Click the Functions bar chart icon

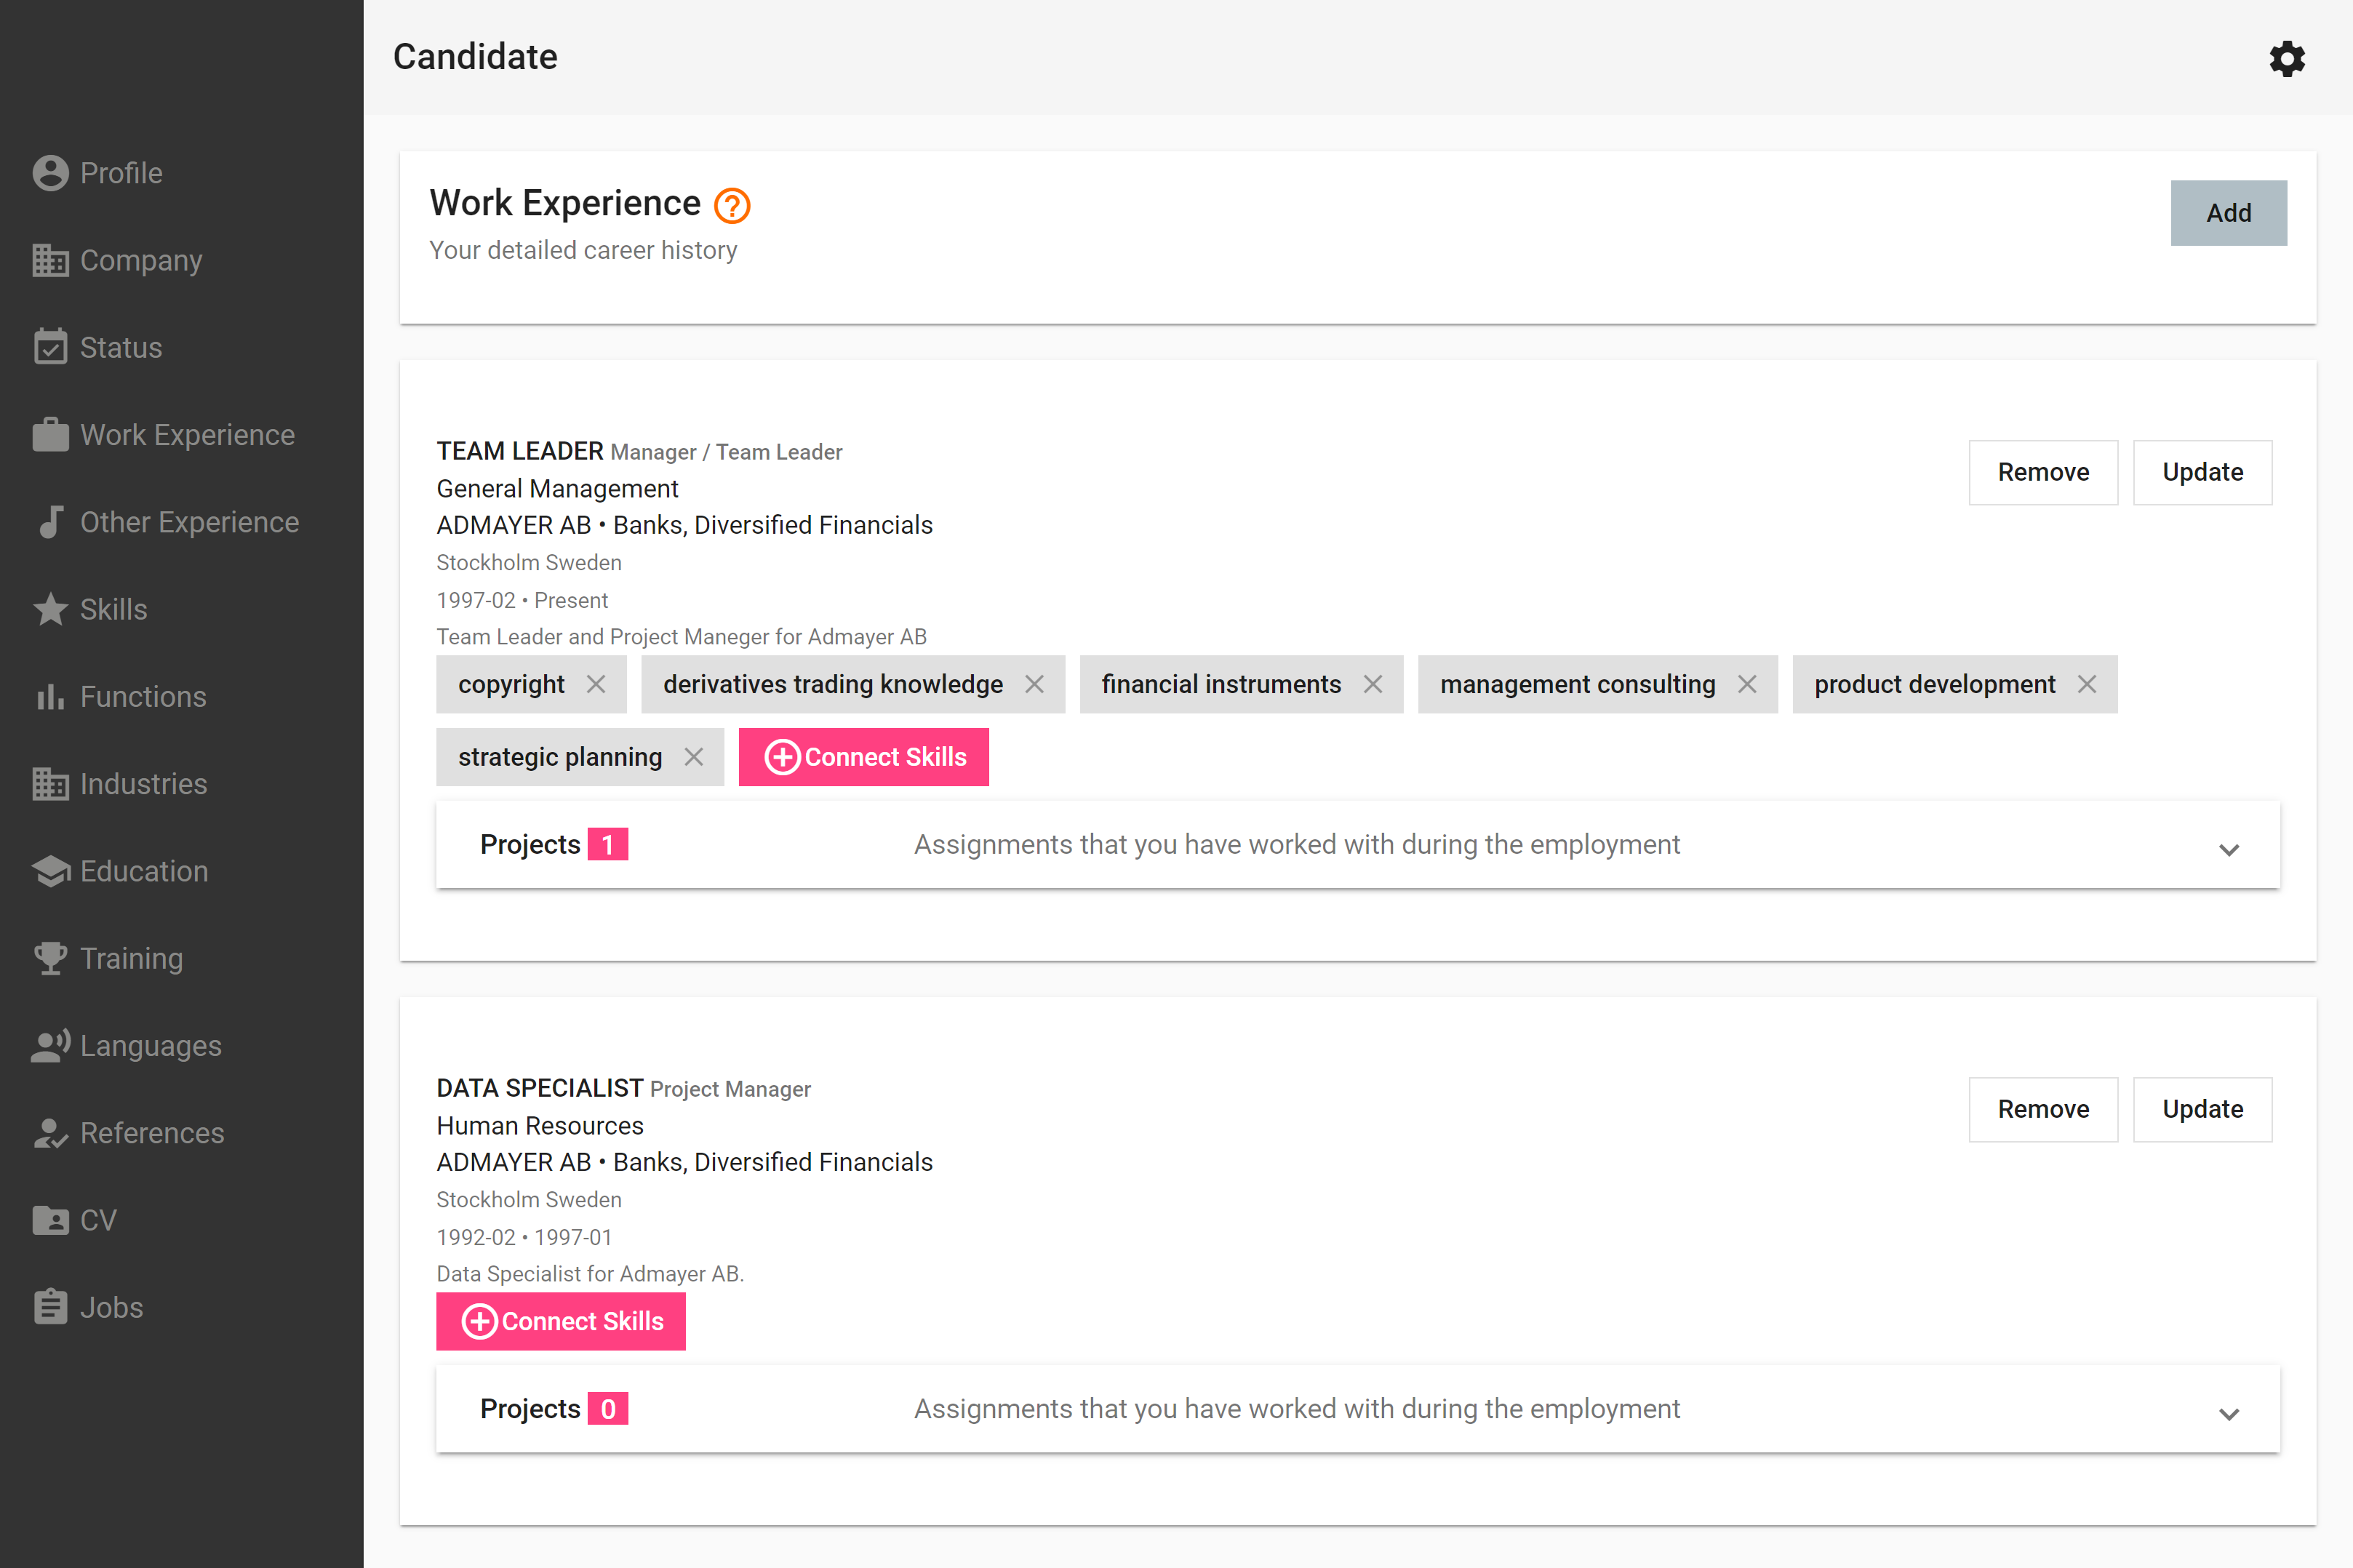point(50,697)
